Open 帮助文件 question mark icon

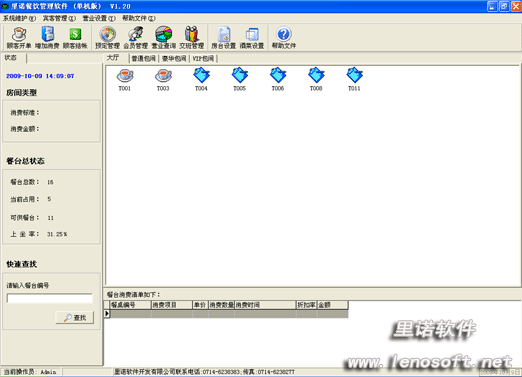pyautogui.click(x=284, y=38)
